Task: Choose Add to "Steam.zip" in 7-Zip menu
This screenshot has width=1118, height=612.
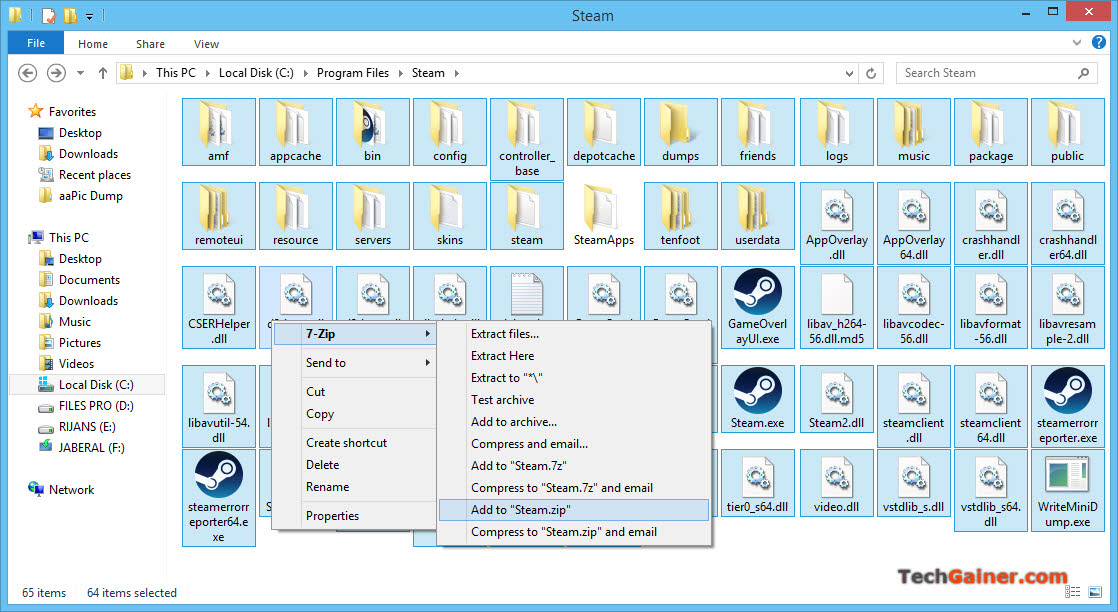Action: tap(520, 510)
